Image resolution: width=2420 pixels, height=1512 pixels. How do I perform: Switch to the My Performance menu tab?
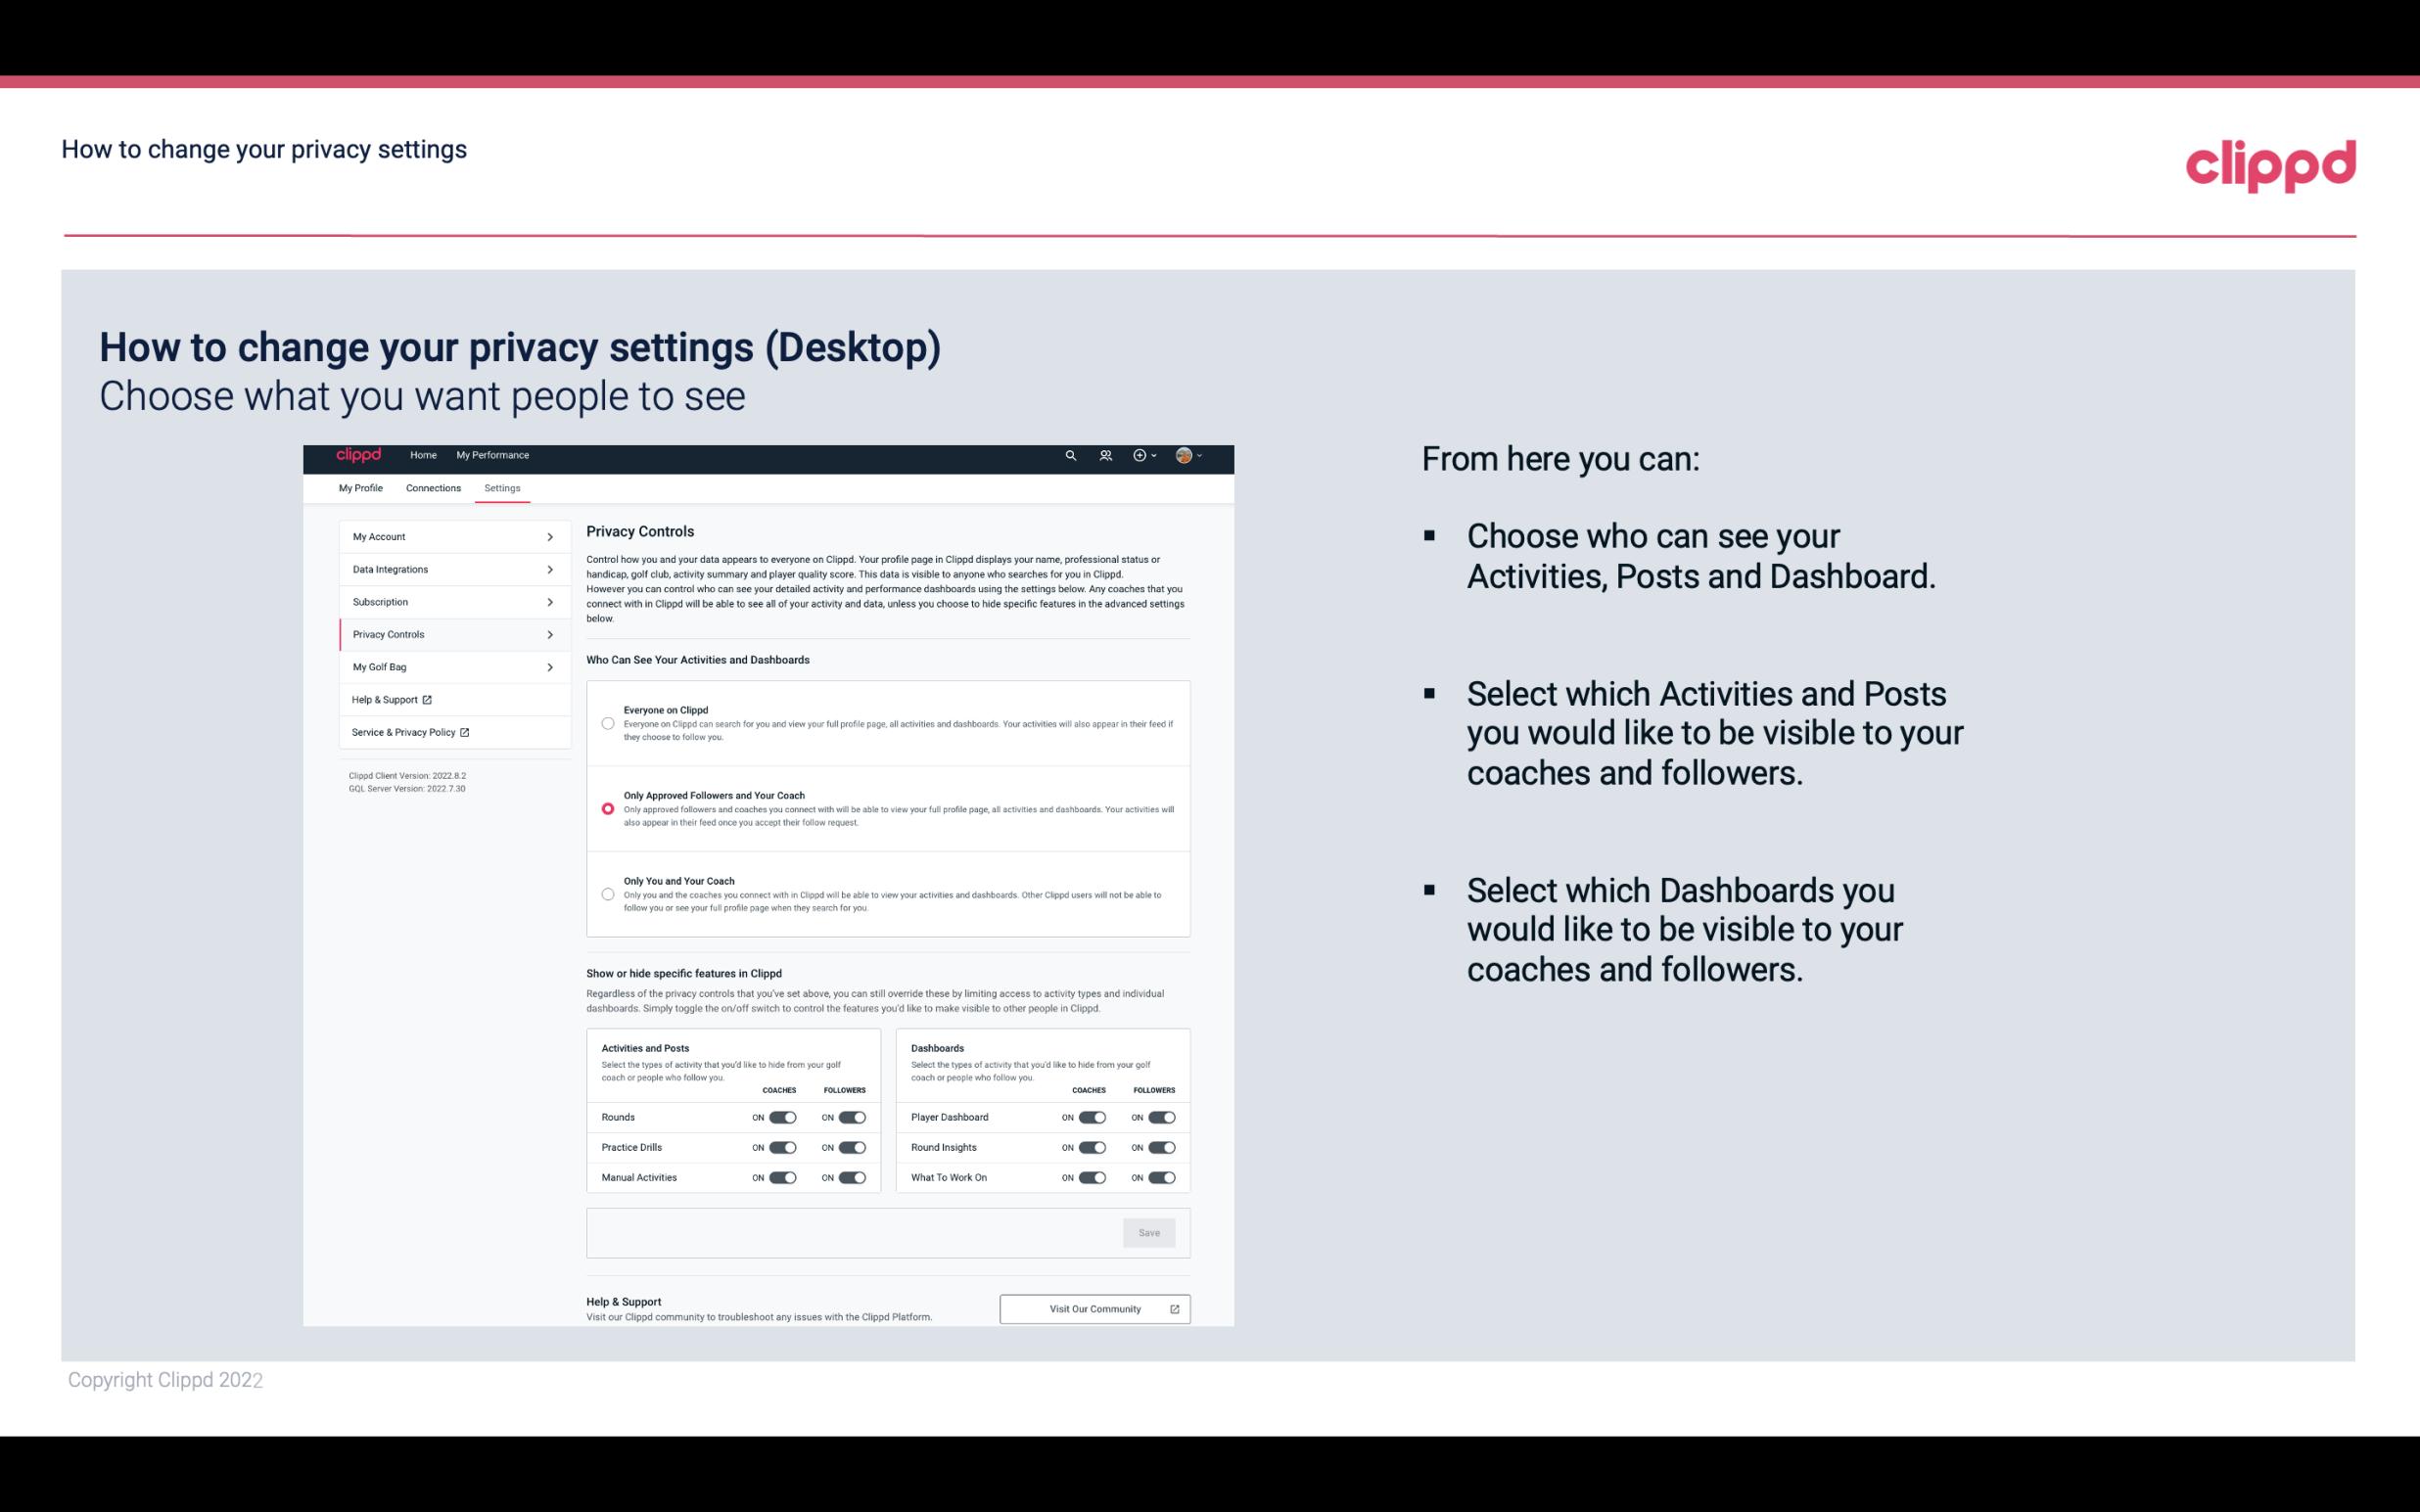point(493,455)
